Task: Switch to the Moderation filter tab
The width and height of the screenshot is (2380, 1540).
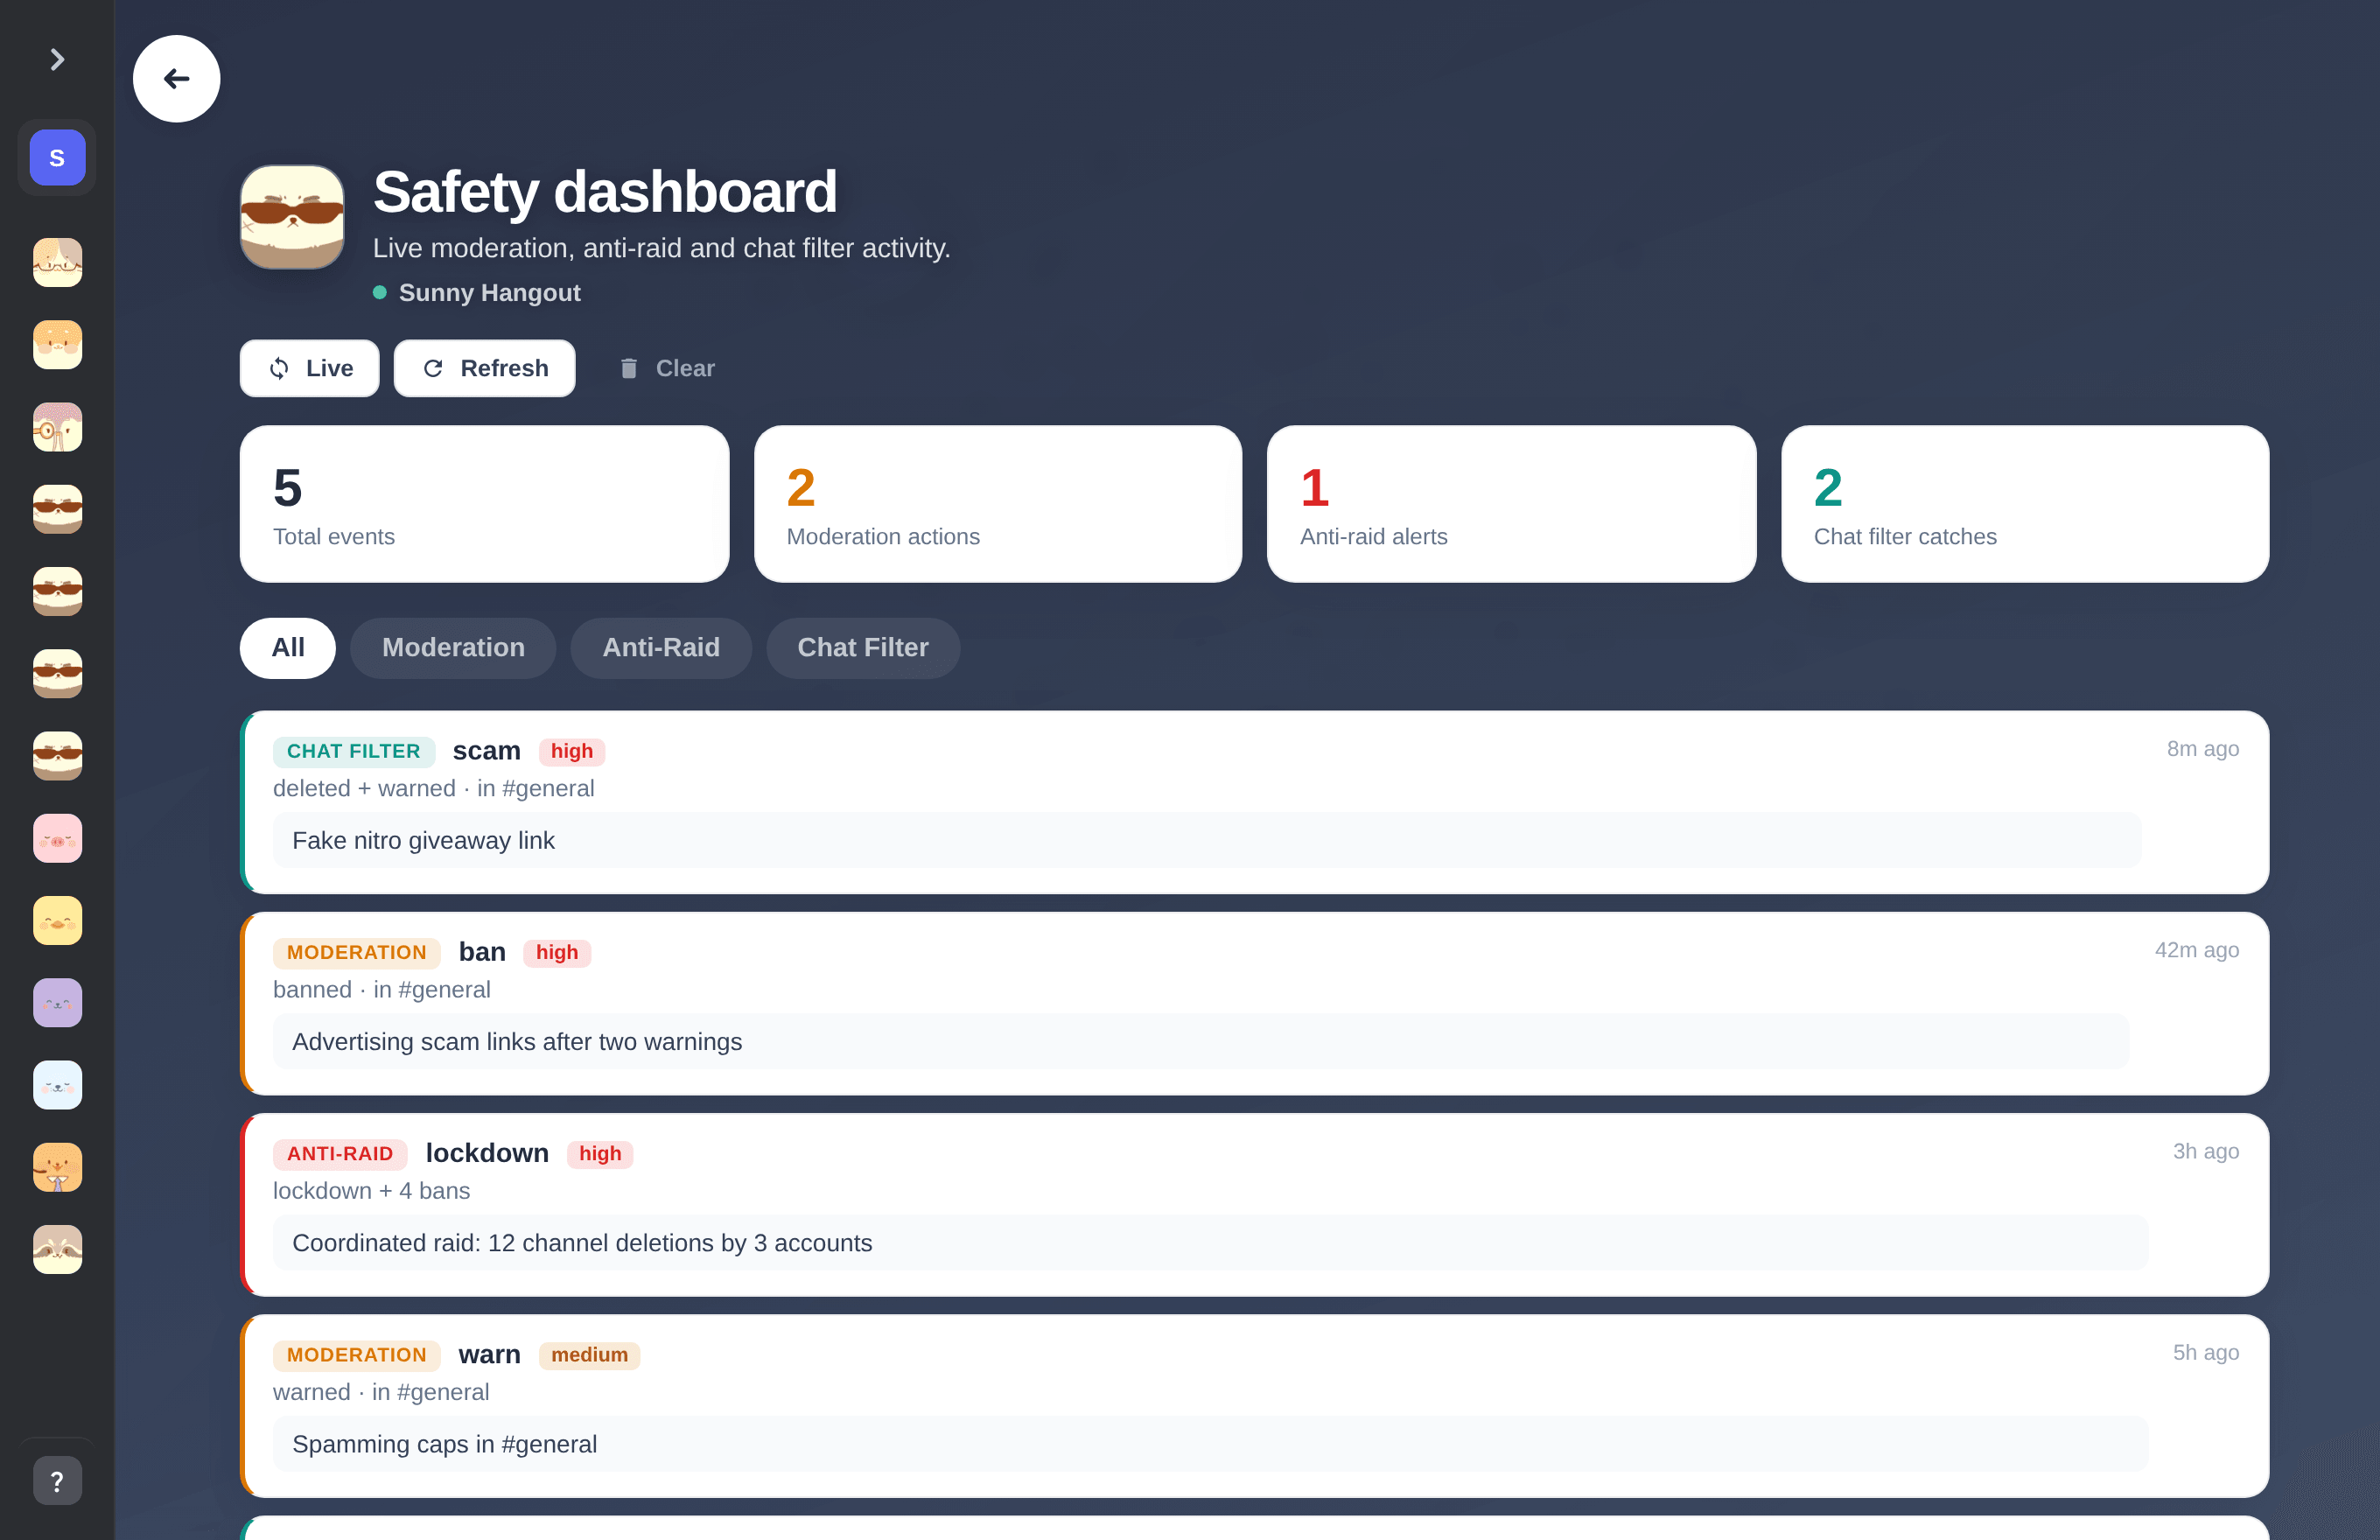Action: 453,648
